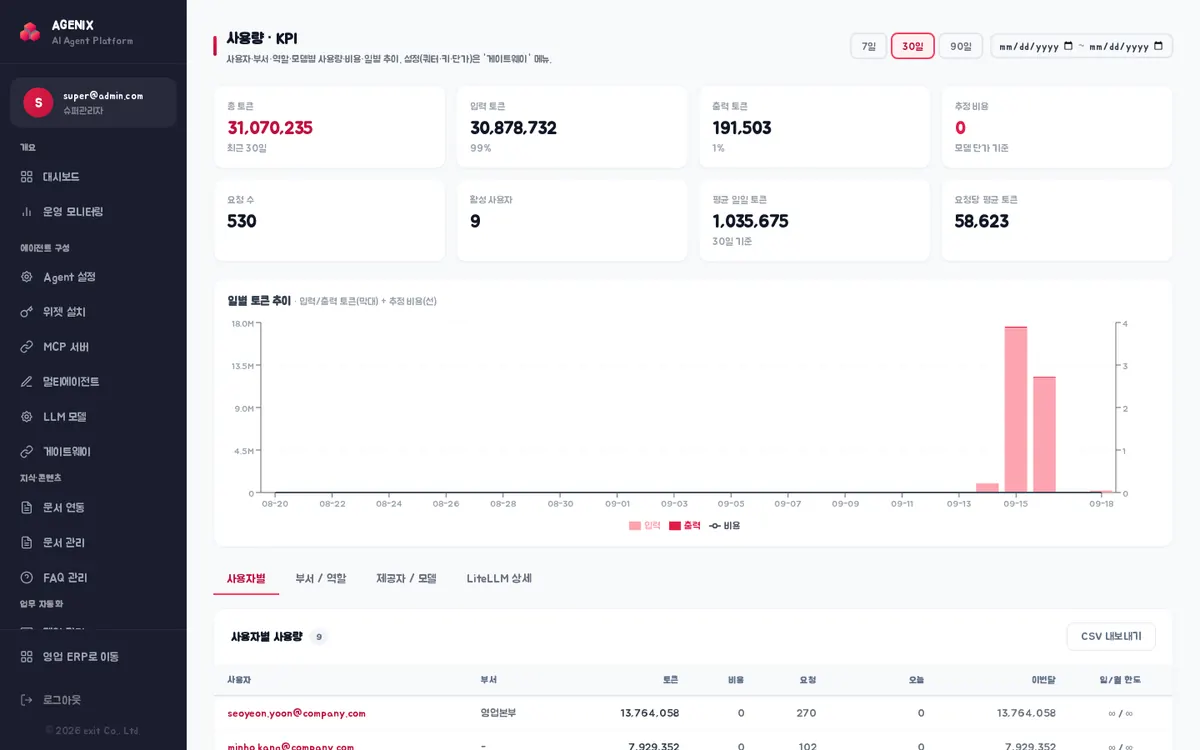Click the 평균 일일 토큰 value 1,035,675
This screenshot has height=750, width=1200.
pyautogui.click(x=750, y=222)
